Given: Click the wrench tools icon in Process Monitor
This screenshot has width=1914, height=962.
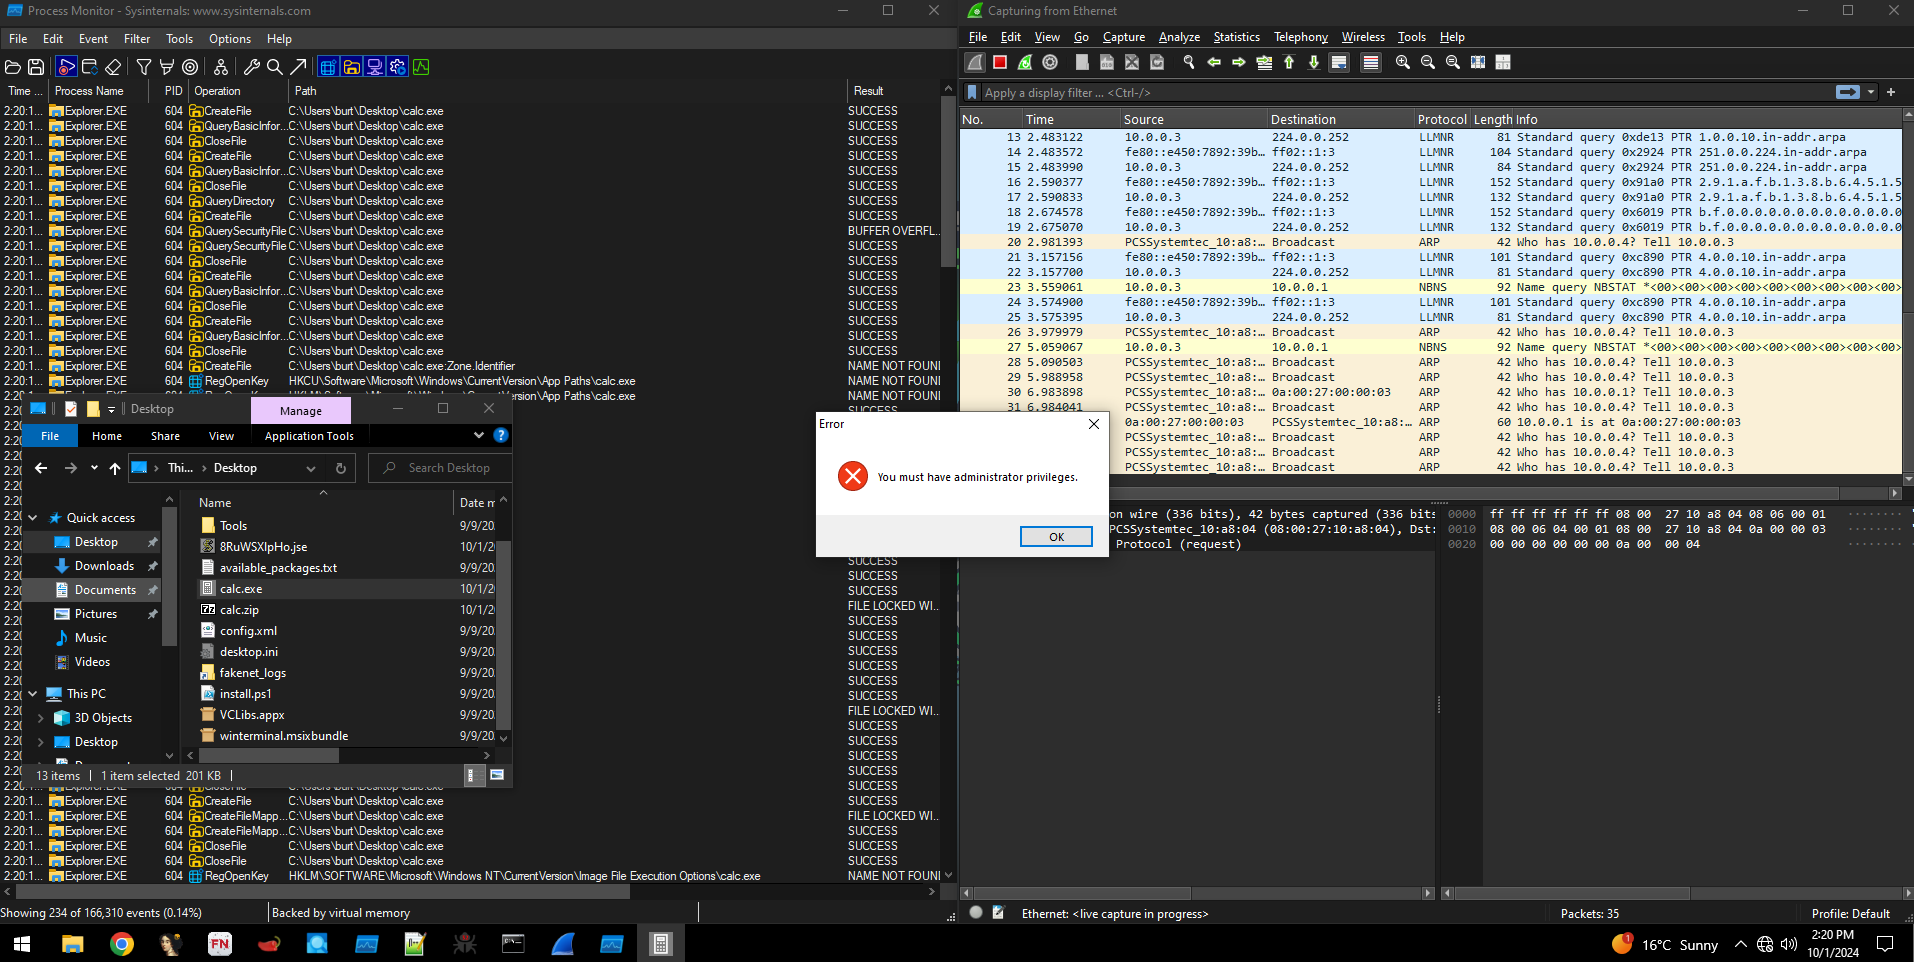Looking at the screenshot, I should tap(252, 67).
